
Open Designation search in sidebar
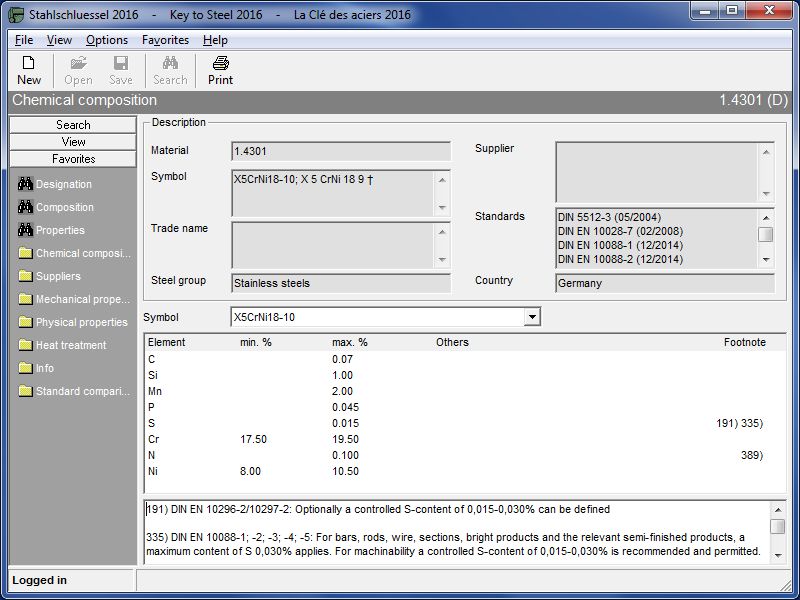pyautogui.click(x=63, y=184)
